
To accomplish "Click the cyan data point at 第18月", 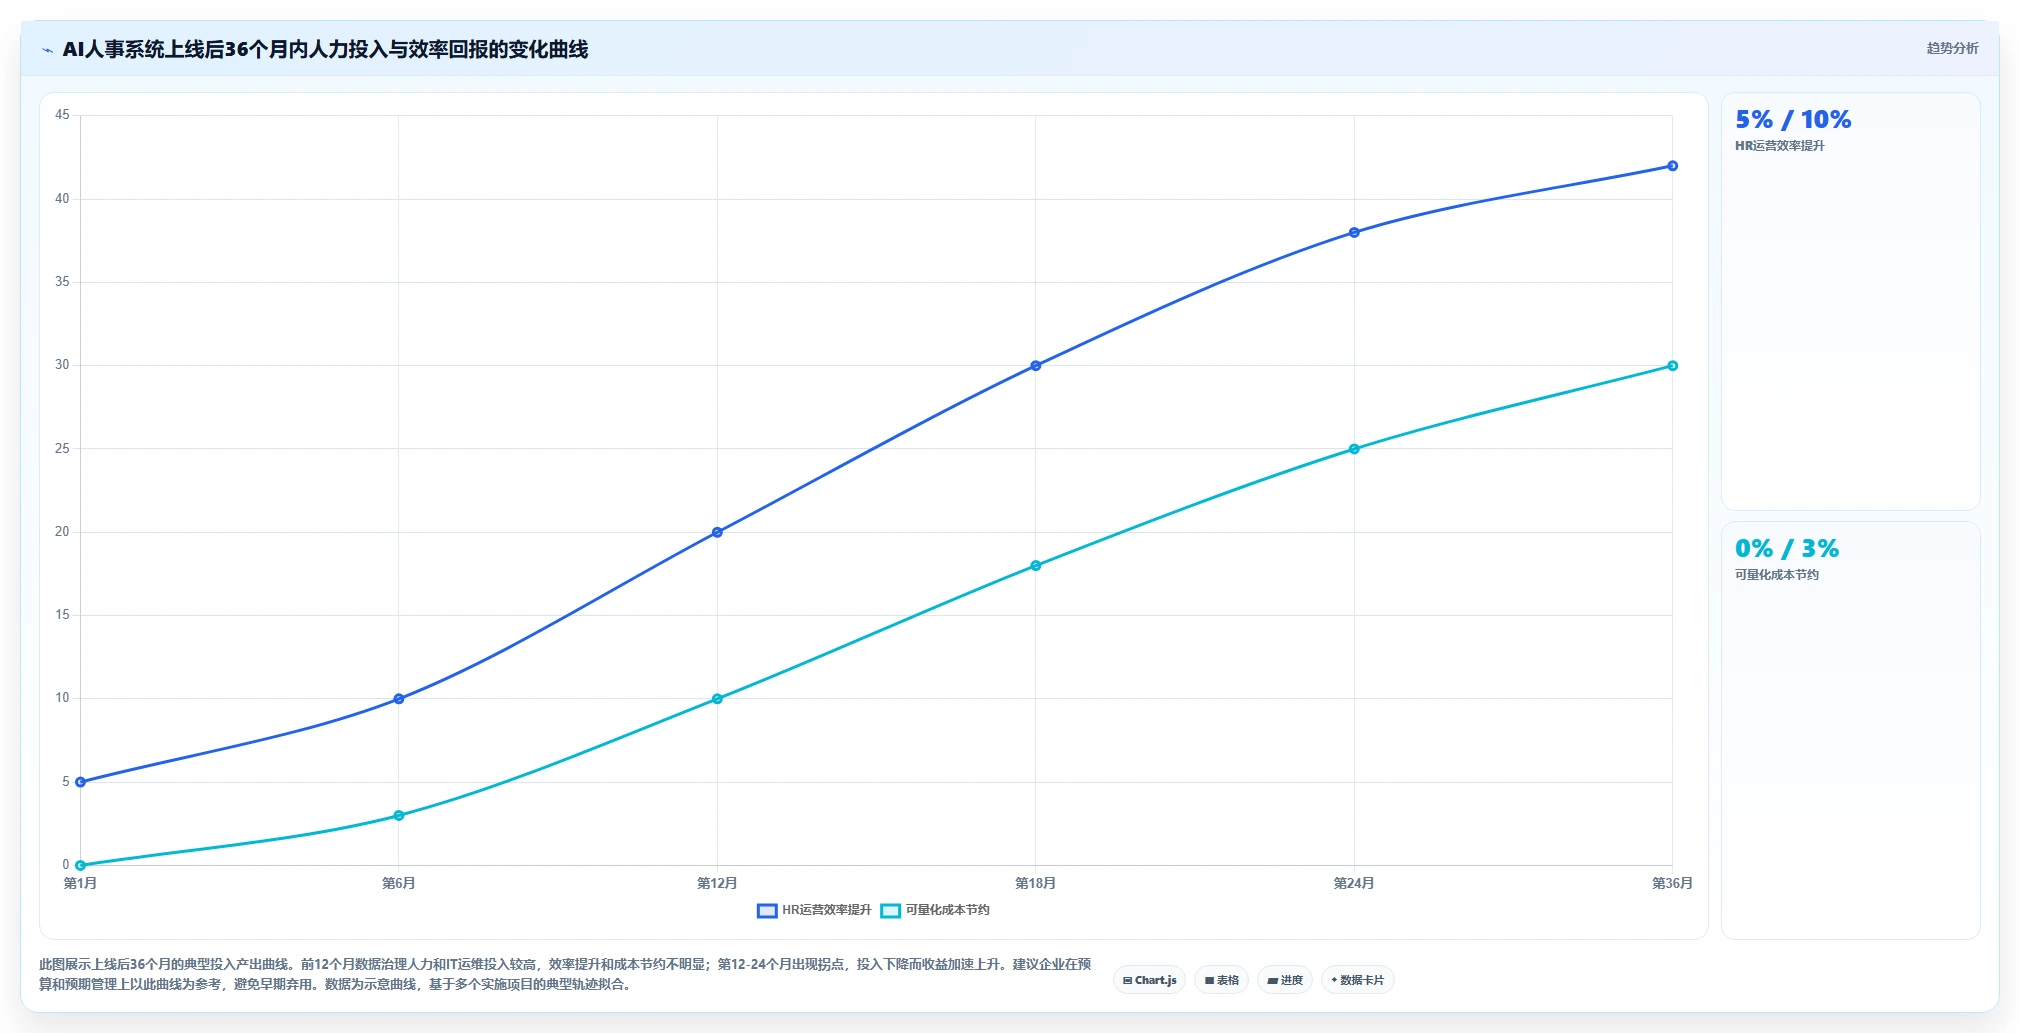I will [1035, 566].
